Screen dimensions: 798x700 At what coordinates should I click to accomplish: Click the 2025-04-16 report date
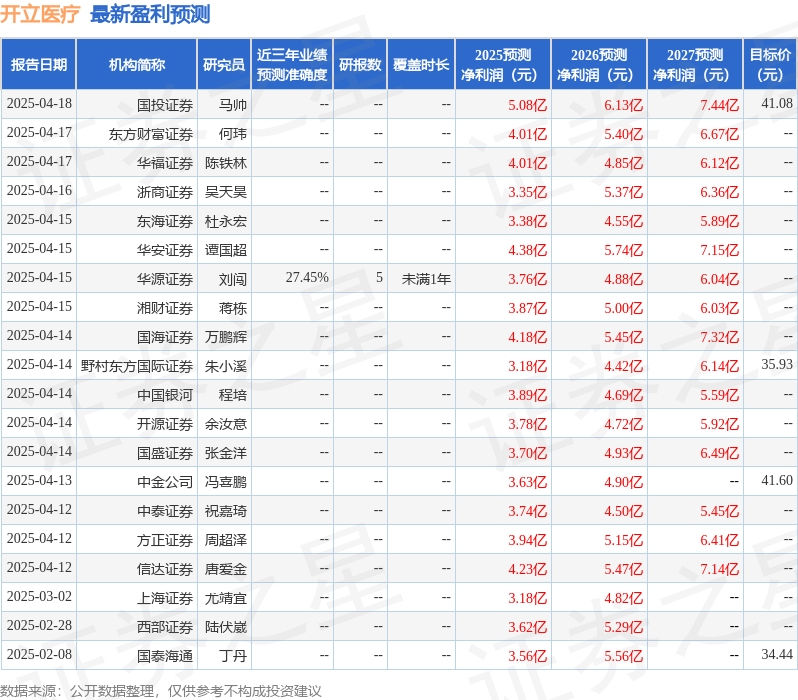pos(39,190)
